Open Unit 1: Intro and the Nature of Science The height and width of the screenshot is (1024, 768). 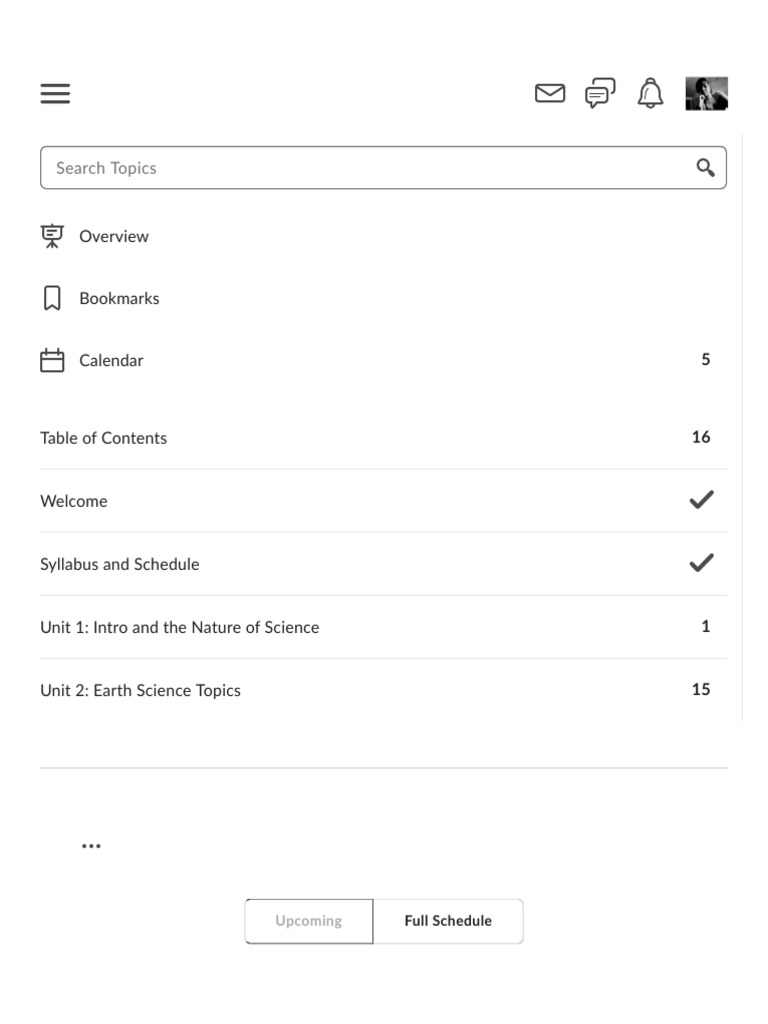tap(383, 627)
